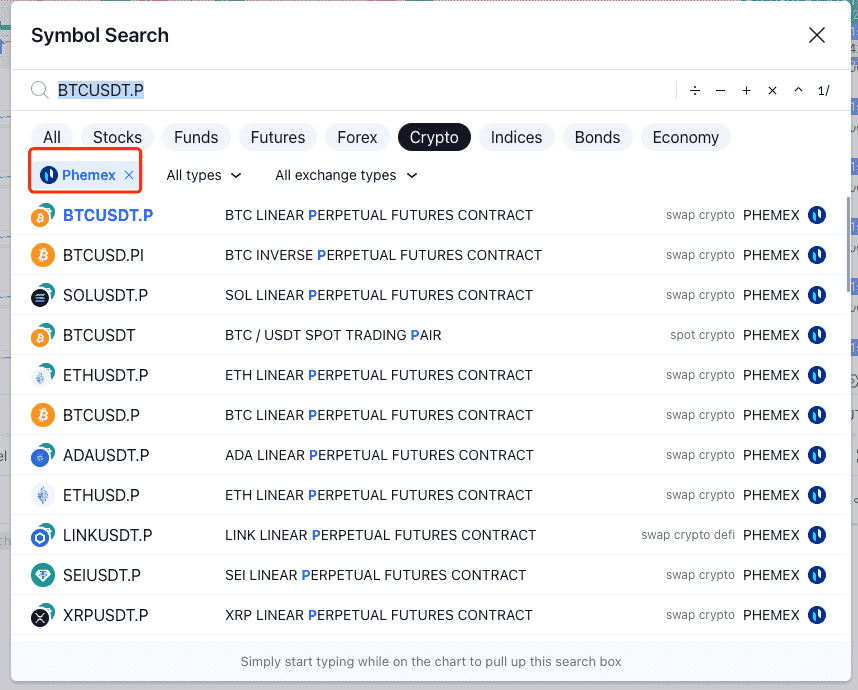Click Phemex logo in LINKUSDT.P row
This screenshot has width=858, height=690.
click(x=817, y=535)
